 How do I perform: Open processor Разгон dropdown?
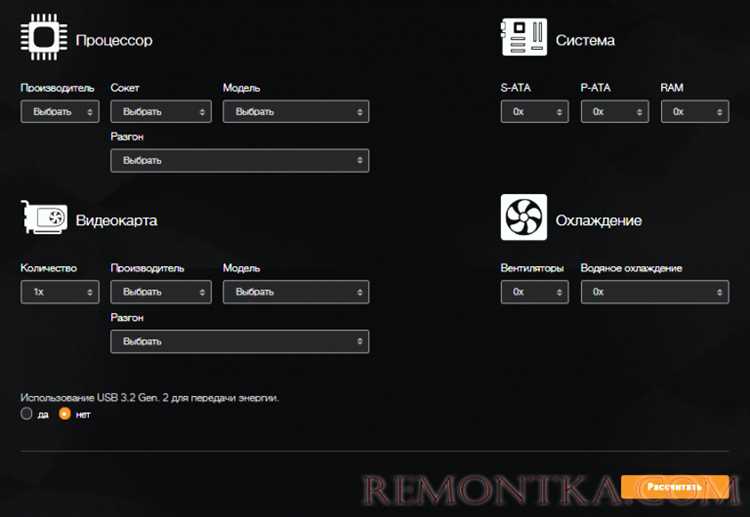[x=240, y=161]
